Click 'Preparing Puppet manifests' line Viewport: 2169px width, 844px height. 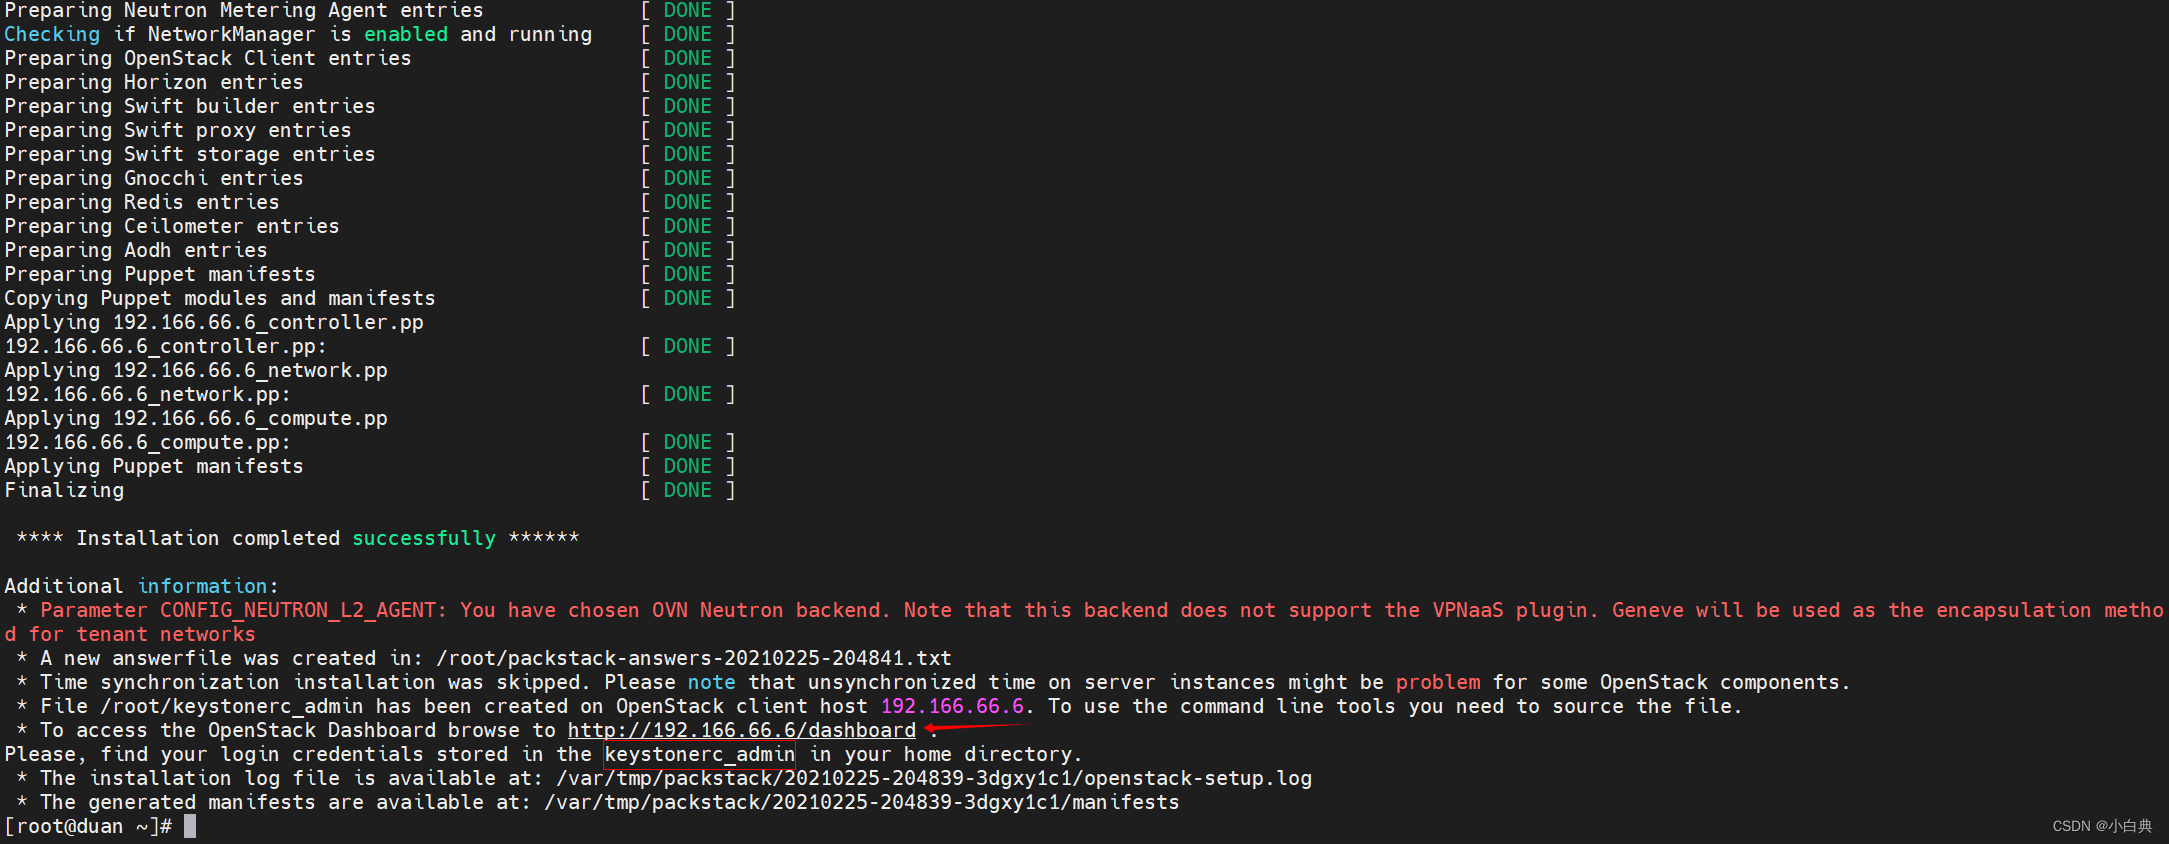point(159,274)
